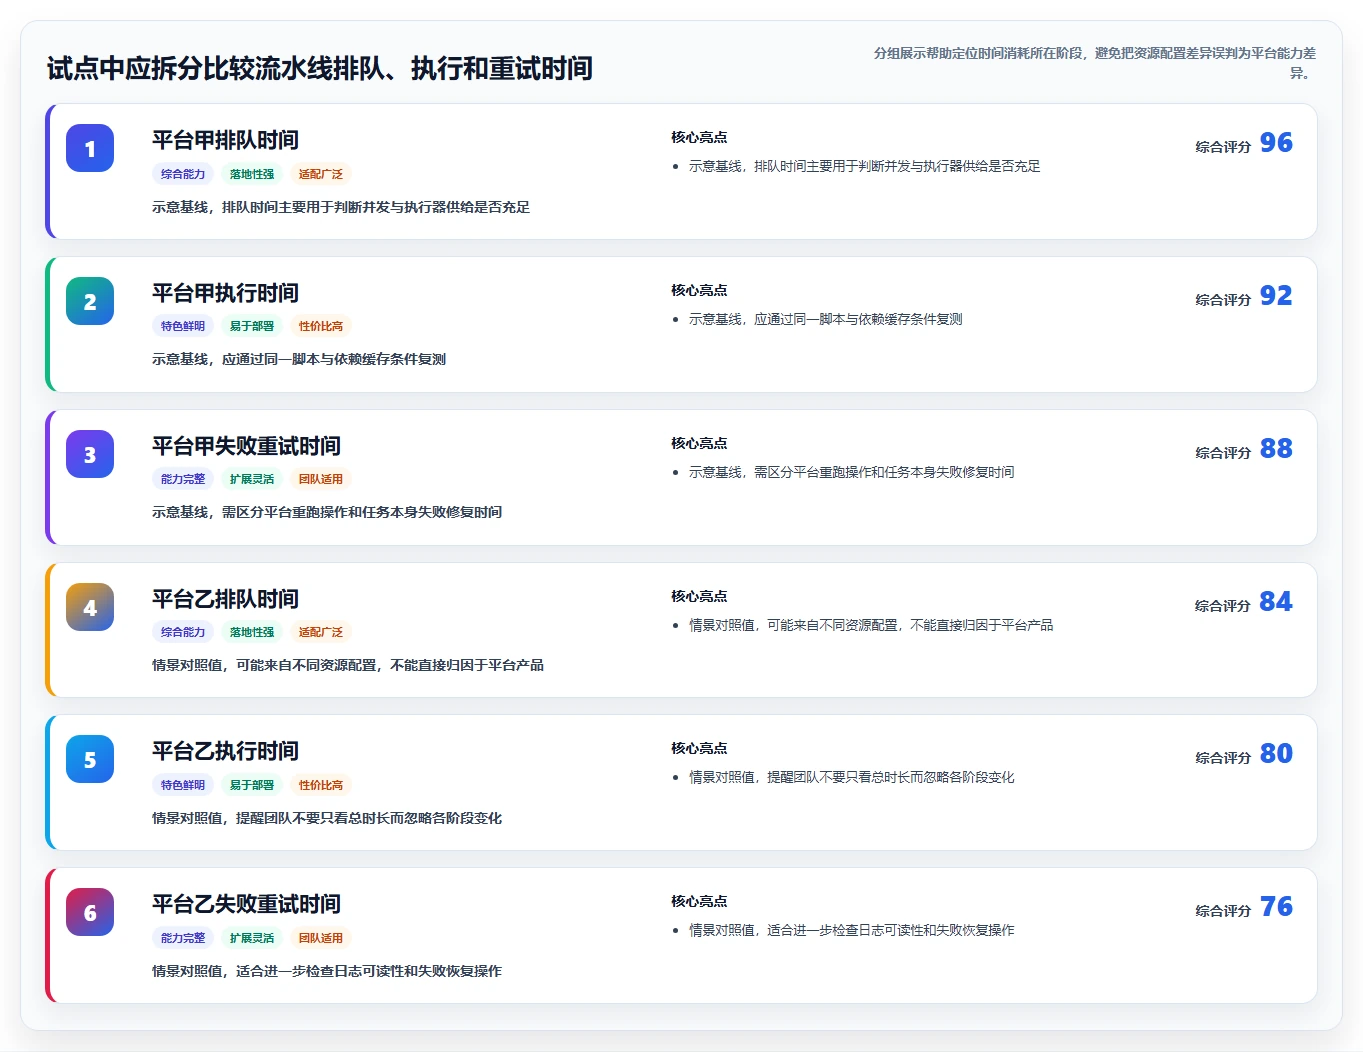Viewport: 1363px width, 1052px height.
Task: Select 综合能力 tag under 平台甲排队时间
Action: (183, 174)
